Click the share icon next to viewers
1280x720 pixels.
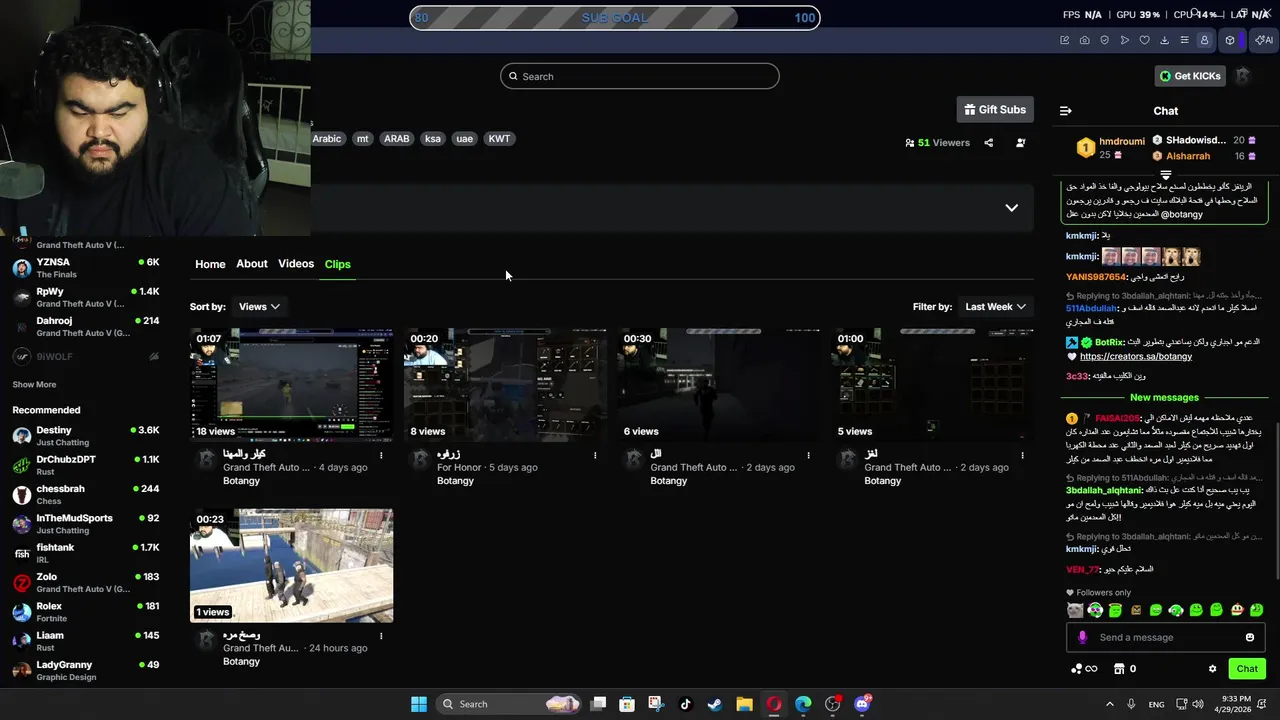988,143
